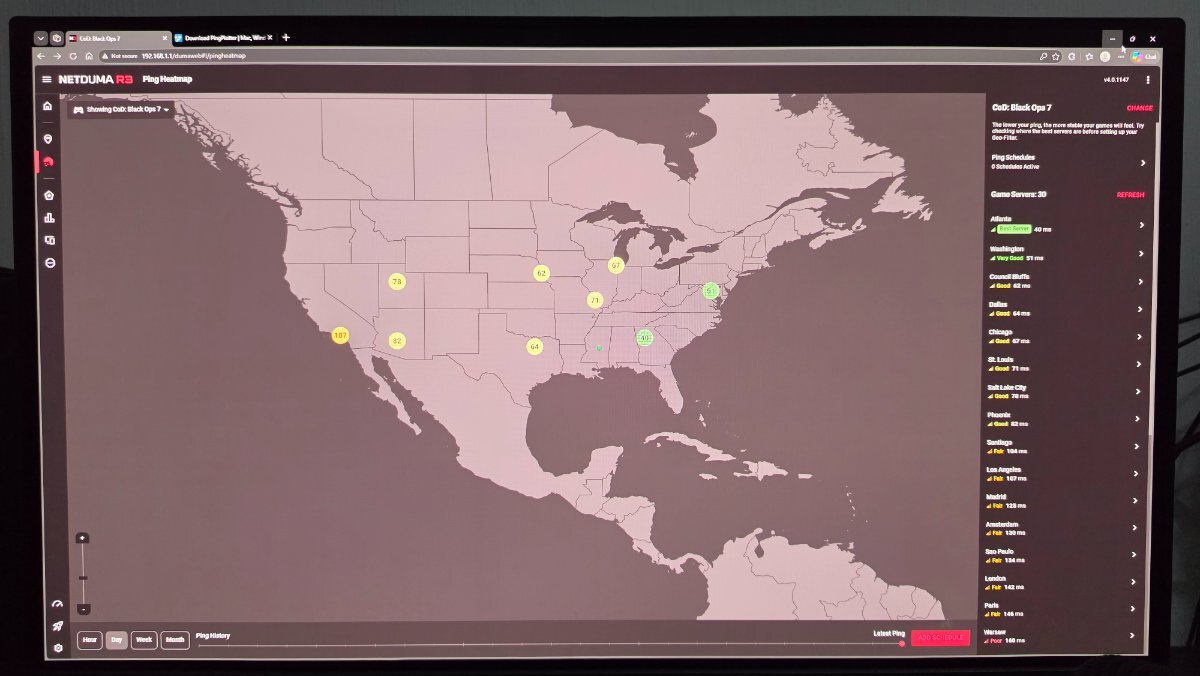Viewport: 1200px width, 676px height.
Task: Click the speedometer icon in sidebar
Action: pyautogui.click(x=57, y=604)
